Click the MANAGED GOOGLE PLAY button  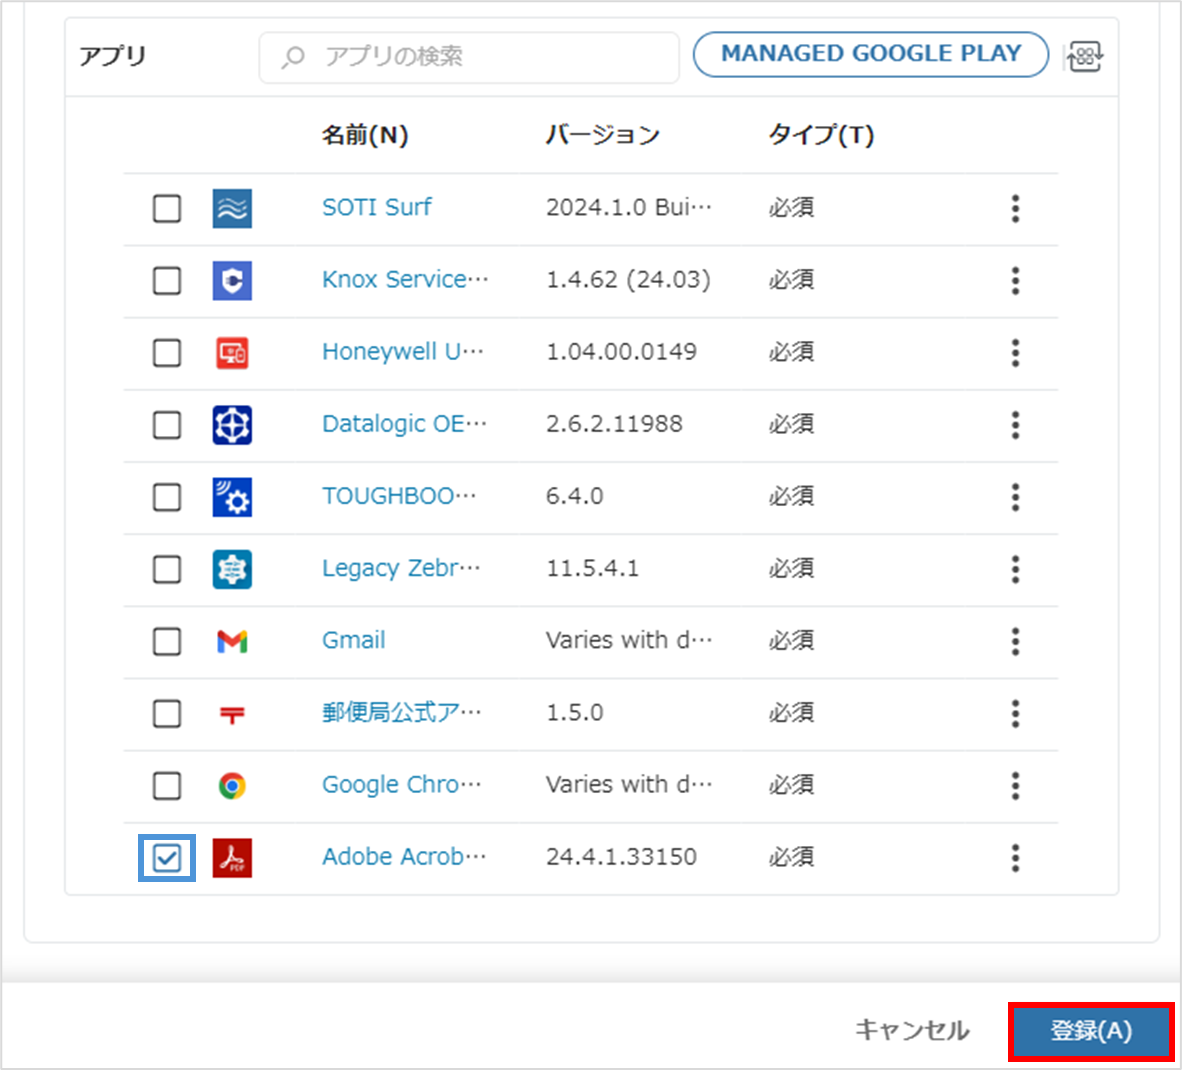(x=871, y=54)
